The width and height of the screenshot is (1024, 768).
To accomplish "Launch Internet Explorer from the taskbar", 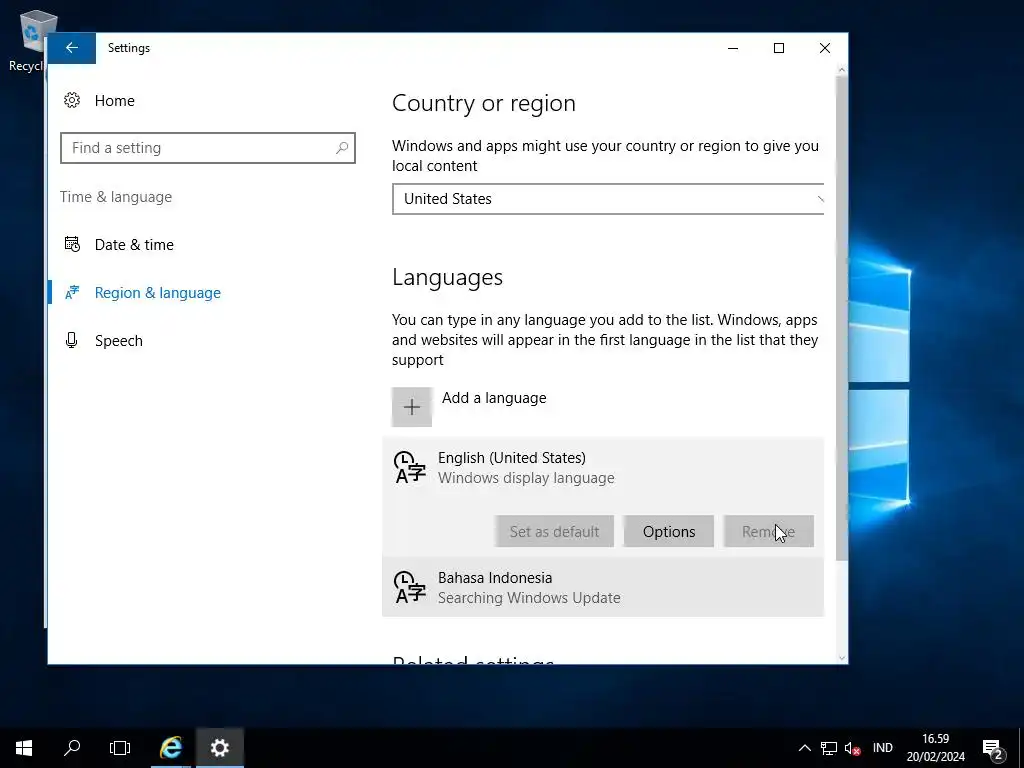I will pyautogui.click(x=171, y=748).
